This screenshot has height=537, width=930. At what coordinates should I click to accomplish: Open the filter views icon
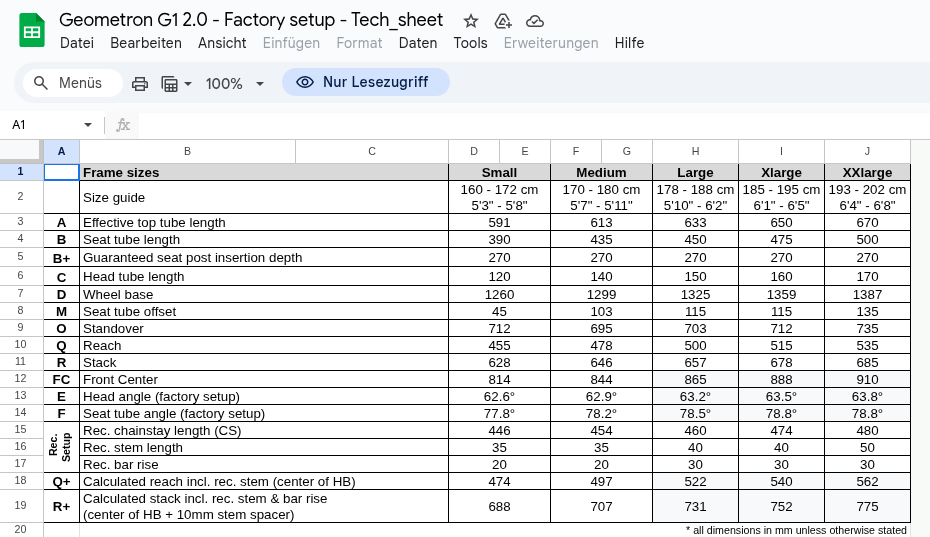[x=169, y=83]
